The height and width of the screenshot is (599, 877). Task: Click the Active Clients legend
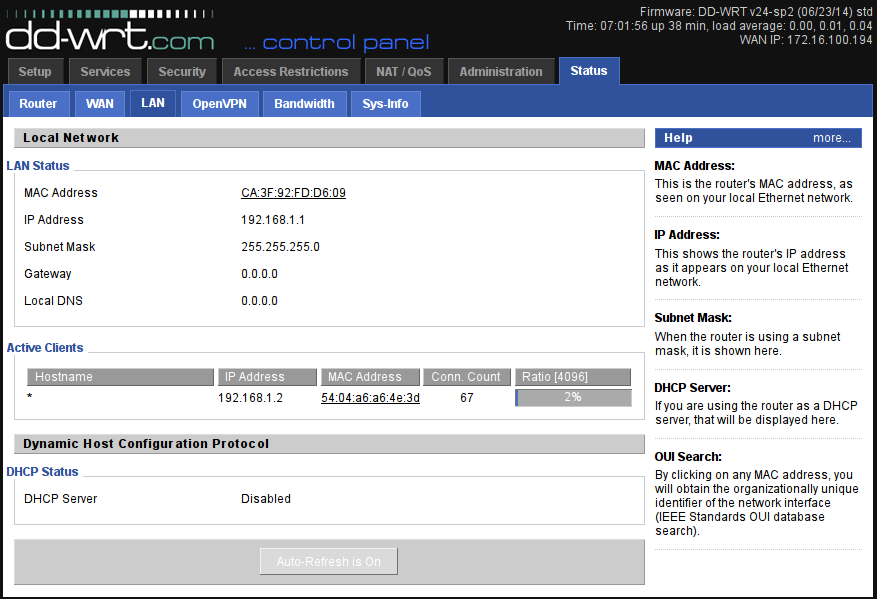coord(45,348)
